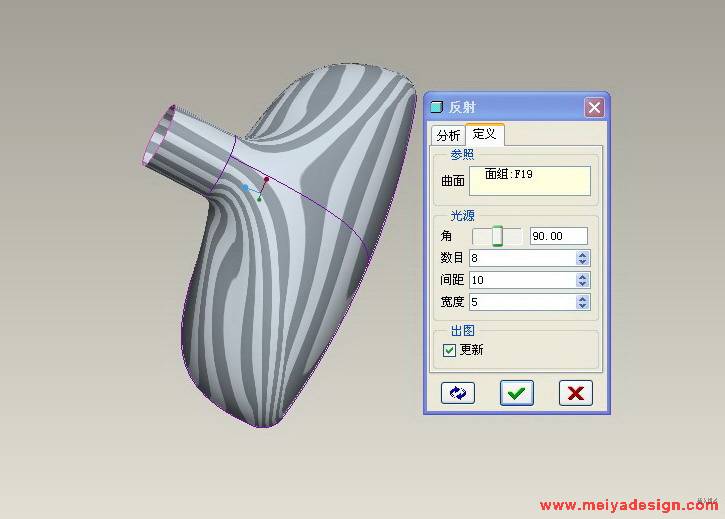Confirm with the green checkmark button
Viewport: 725px width, 519px height.
(516, 393)
